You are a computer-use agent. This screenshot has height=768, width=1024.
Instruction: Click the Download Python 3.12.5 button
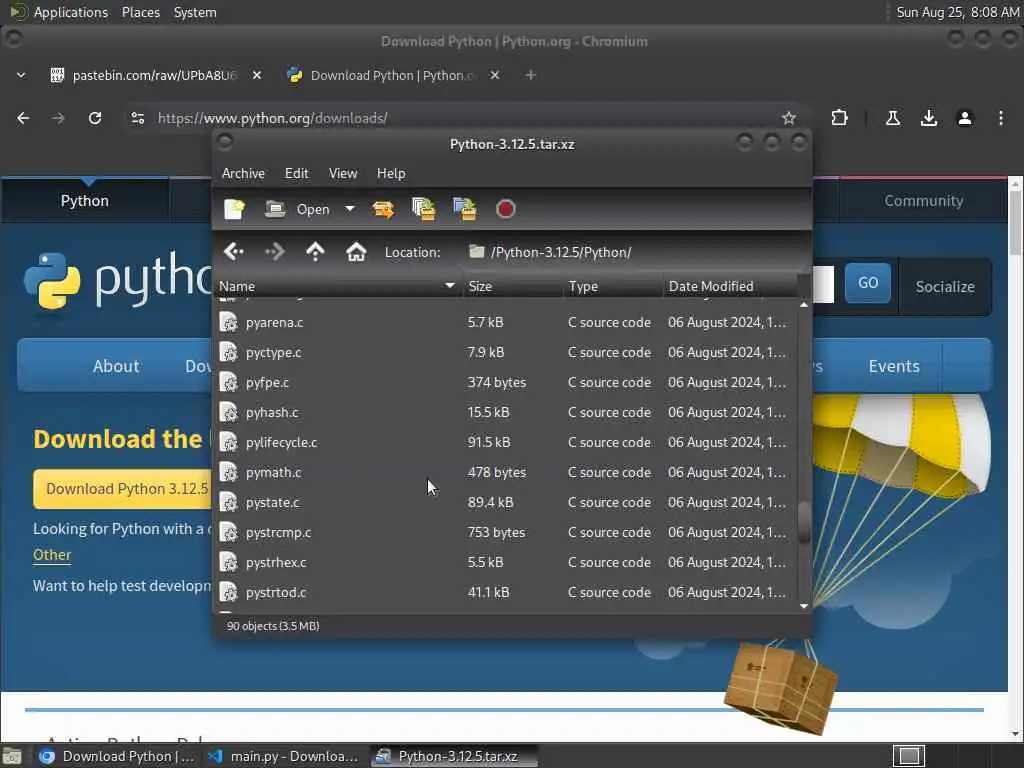point(123,488)
